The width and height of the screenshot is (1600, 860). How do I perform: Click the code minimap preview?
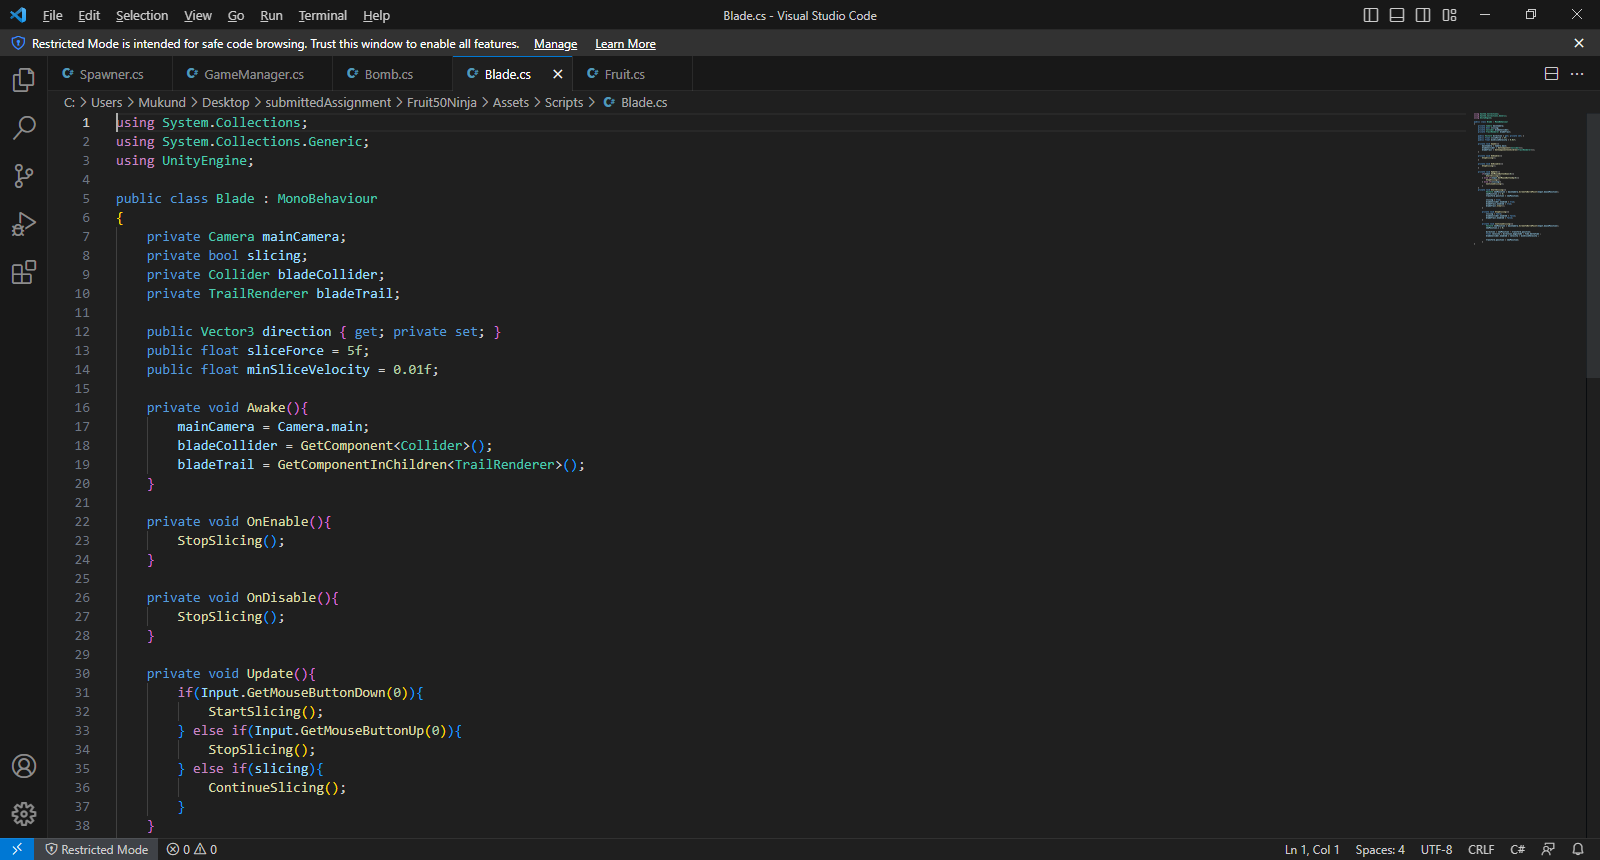point(1518,178)
